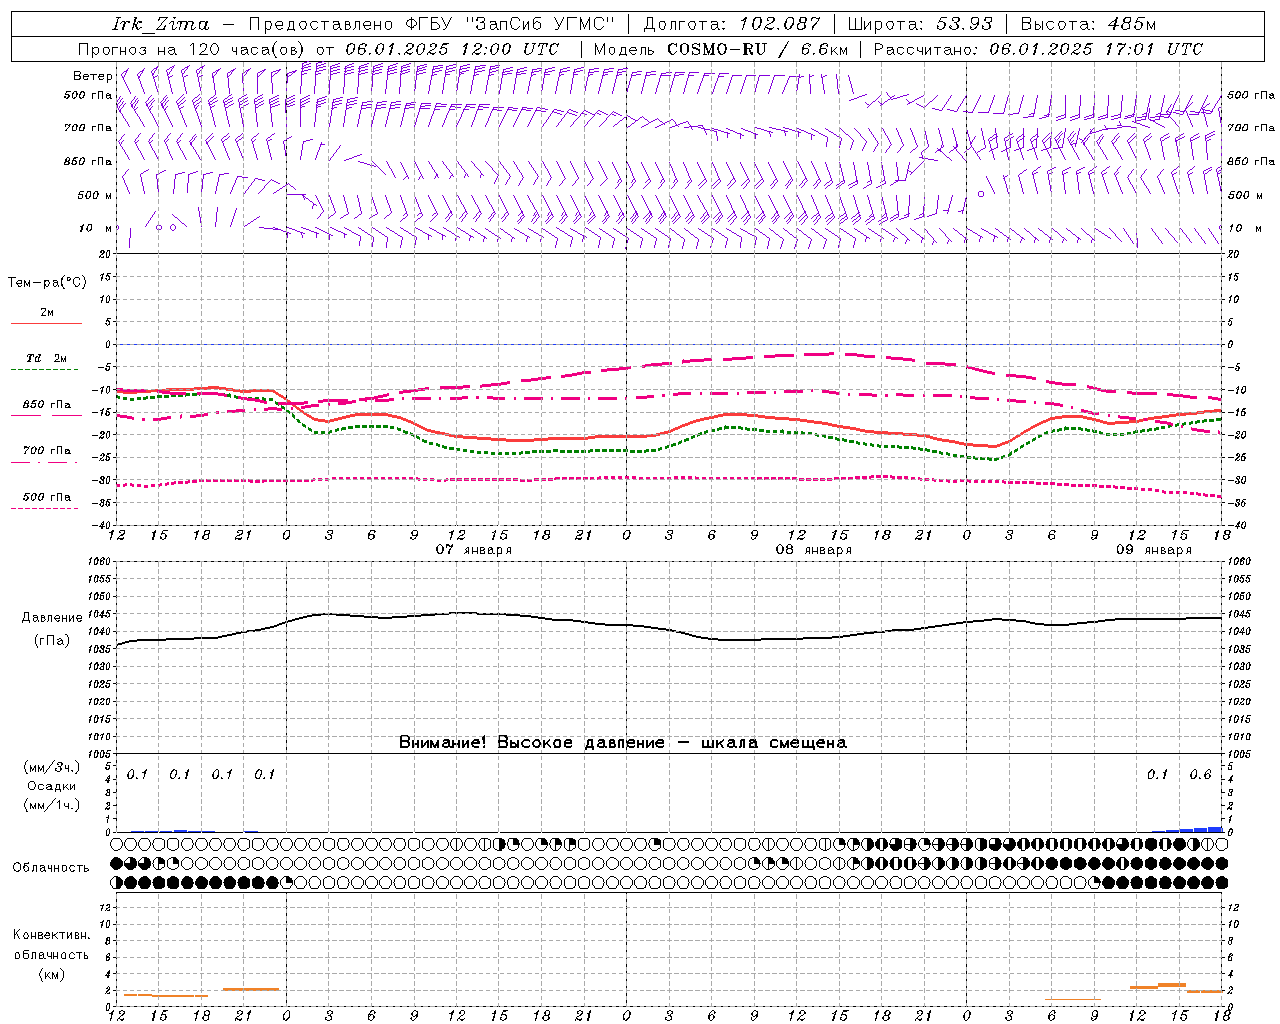This screenshot has width=1280, height=1024.
Task: Click the Высота: 485м value
Action: click(x=1087, y=24)
